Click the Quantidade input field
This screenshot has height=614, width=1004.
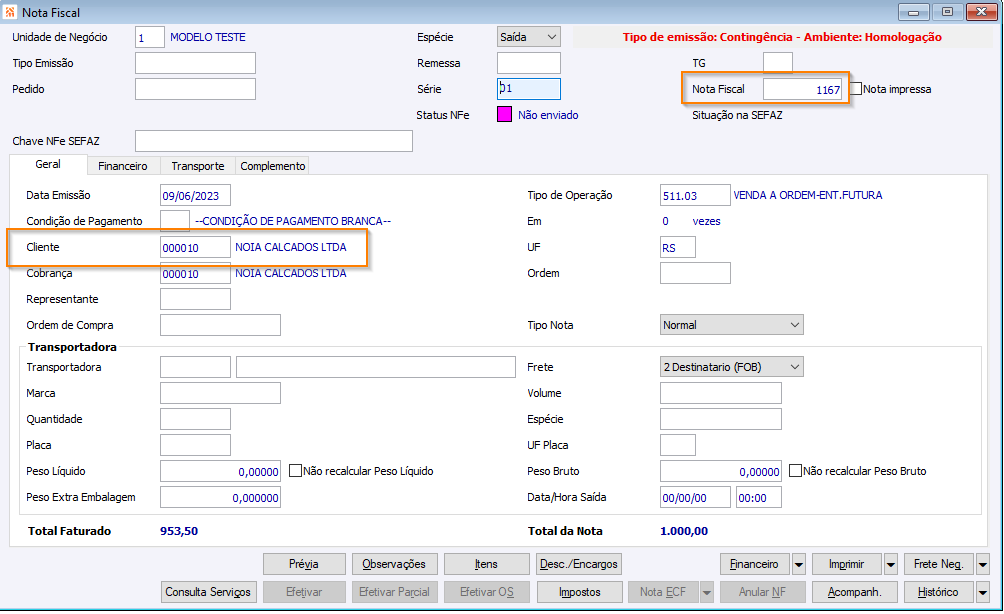[x=195, y=419]
